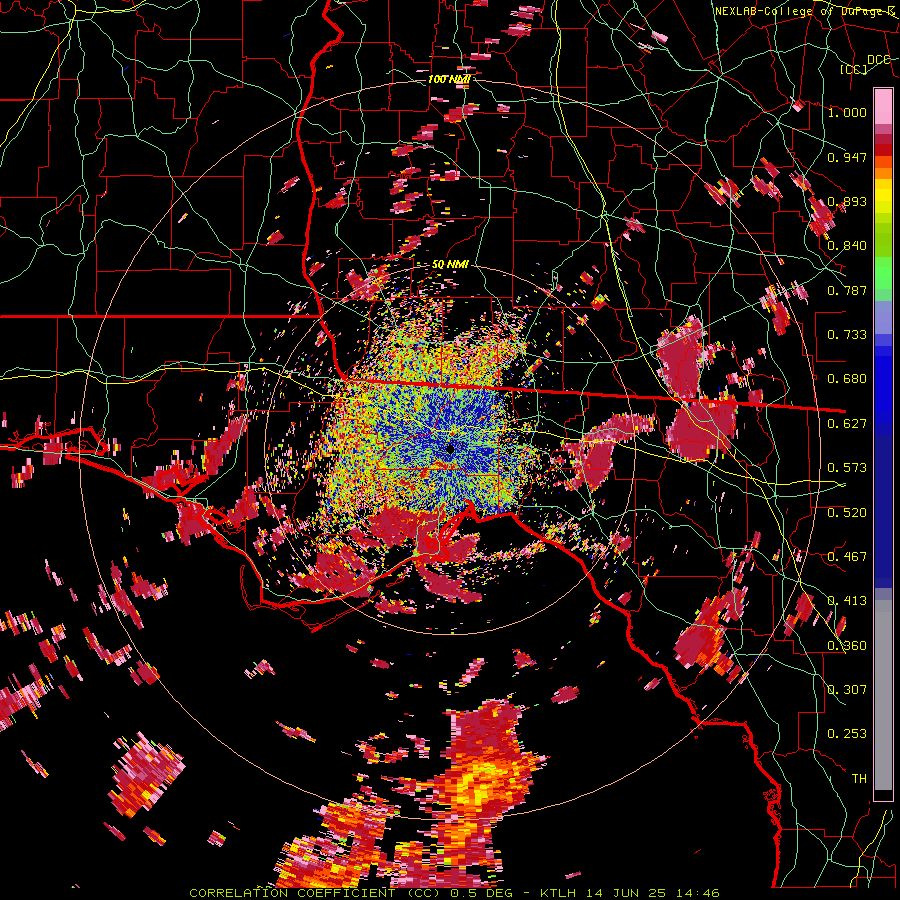Click the 1.000 value on the color scale
The image size is (900, 900).
point(847,112)
